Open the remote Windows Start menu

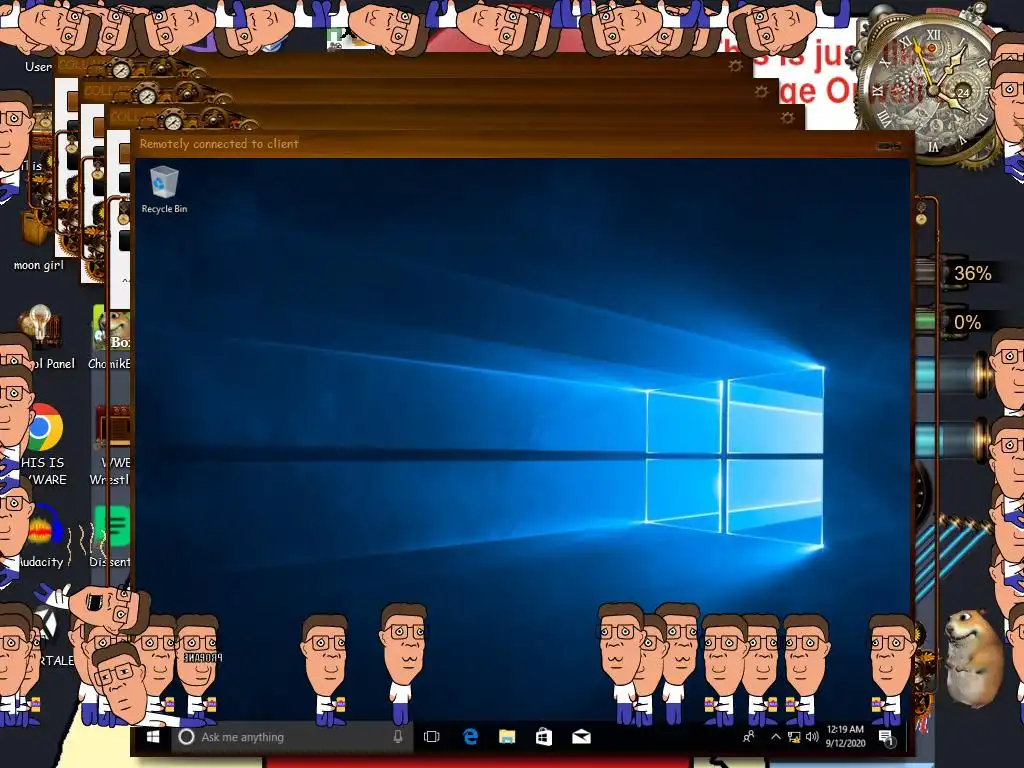pyautogui.click(x=153, y=737)
